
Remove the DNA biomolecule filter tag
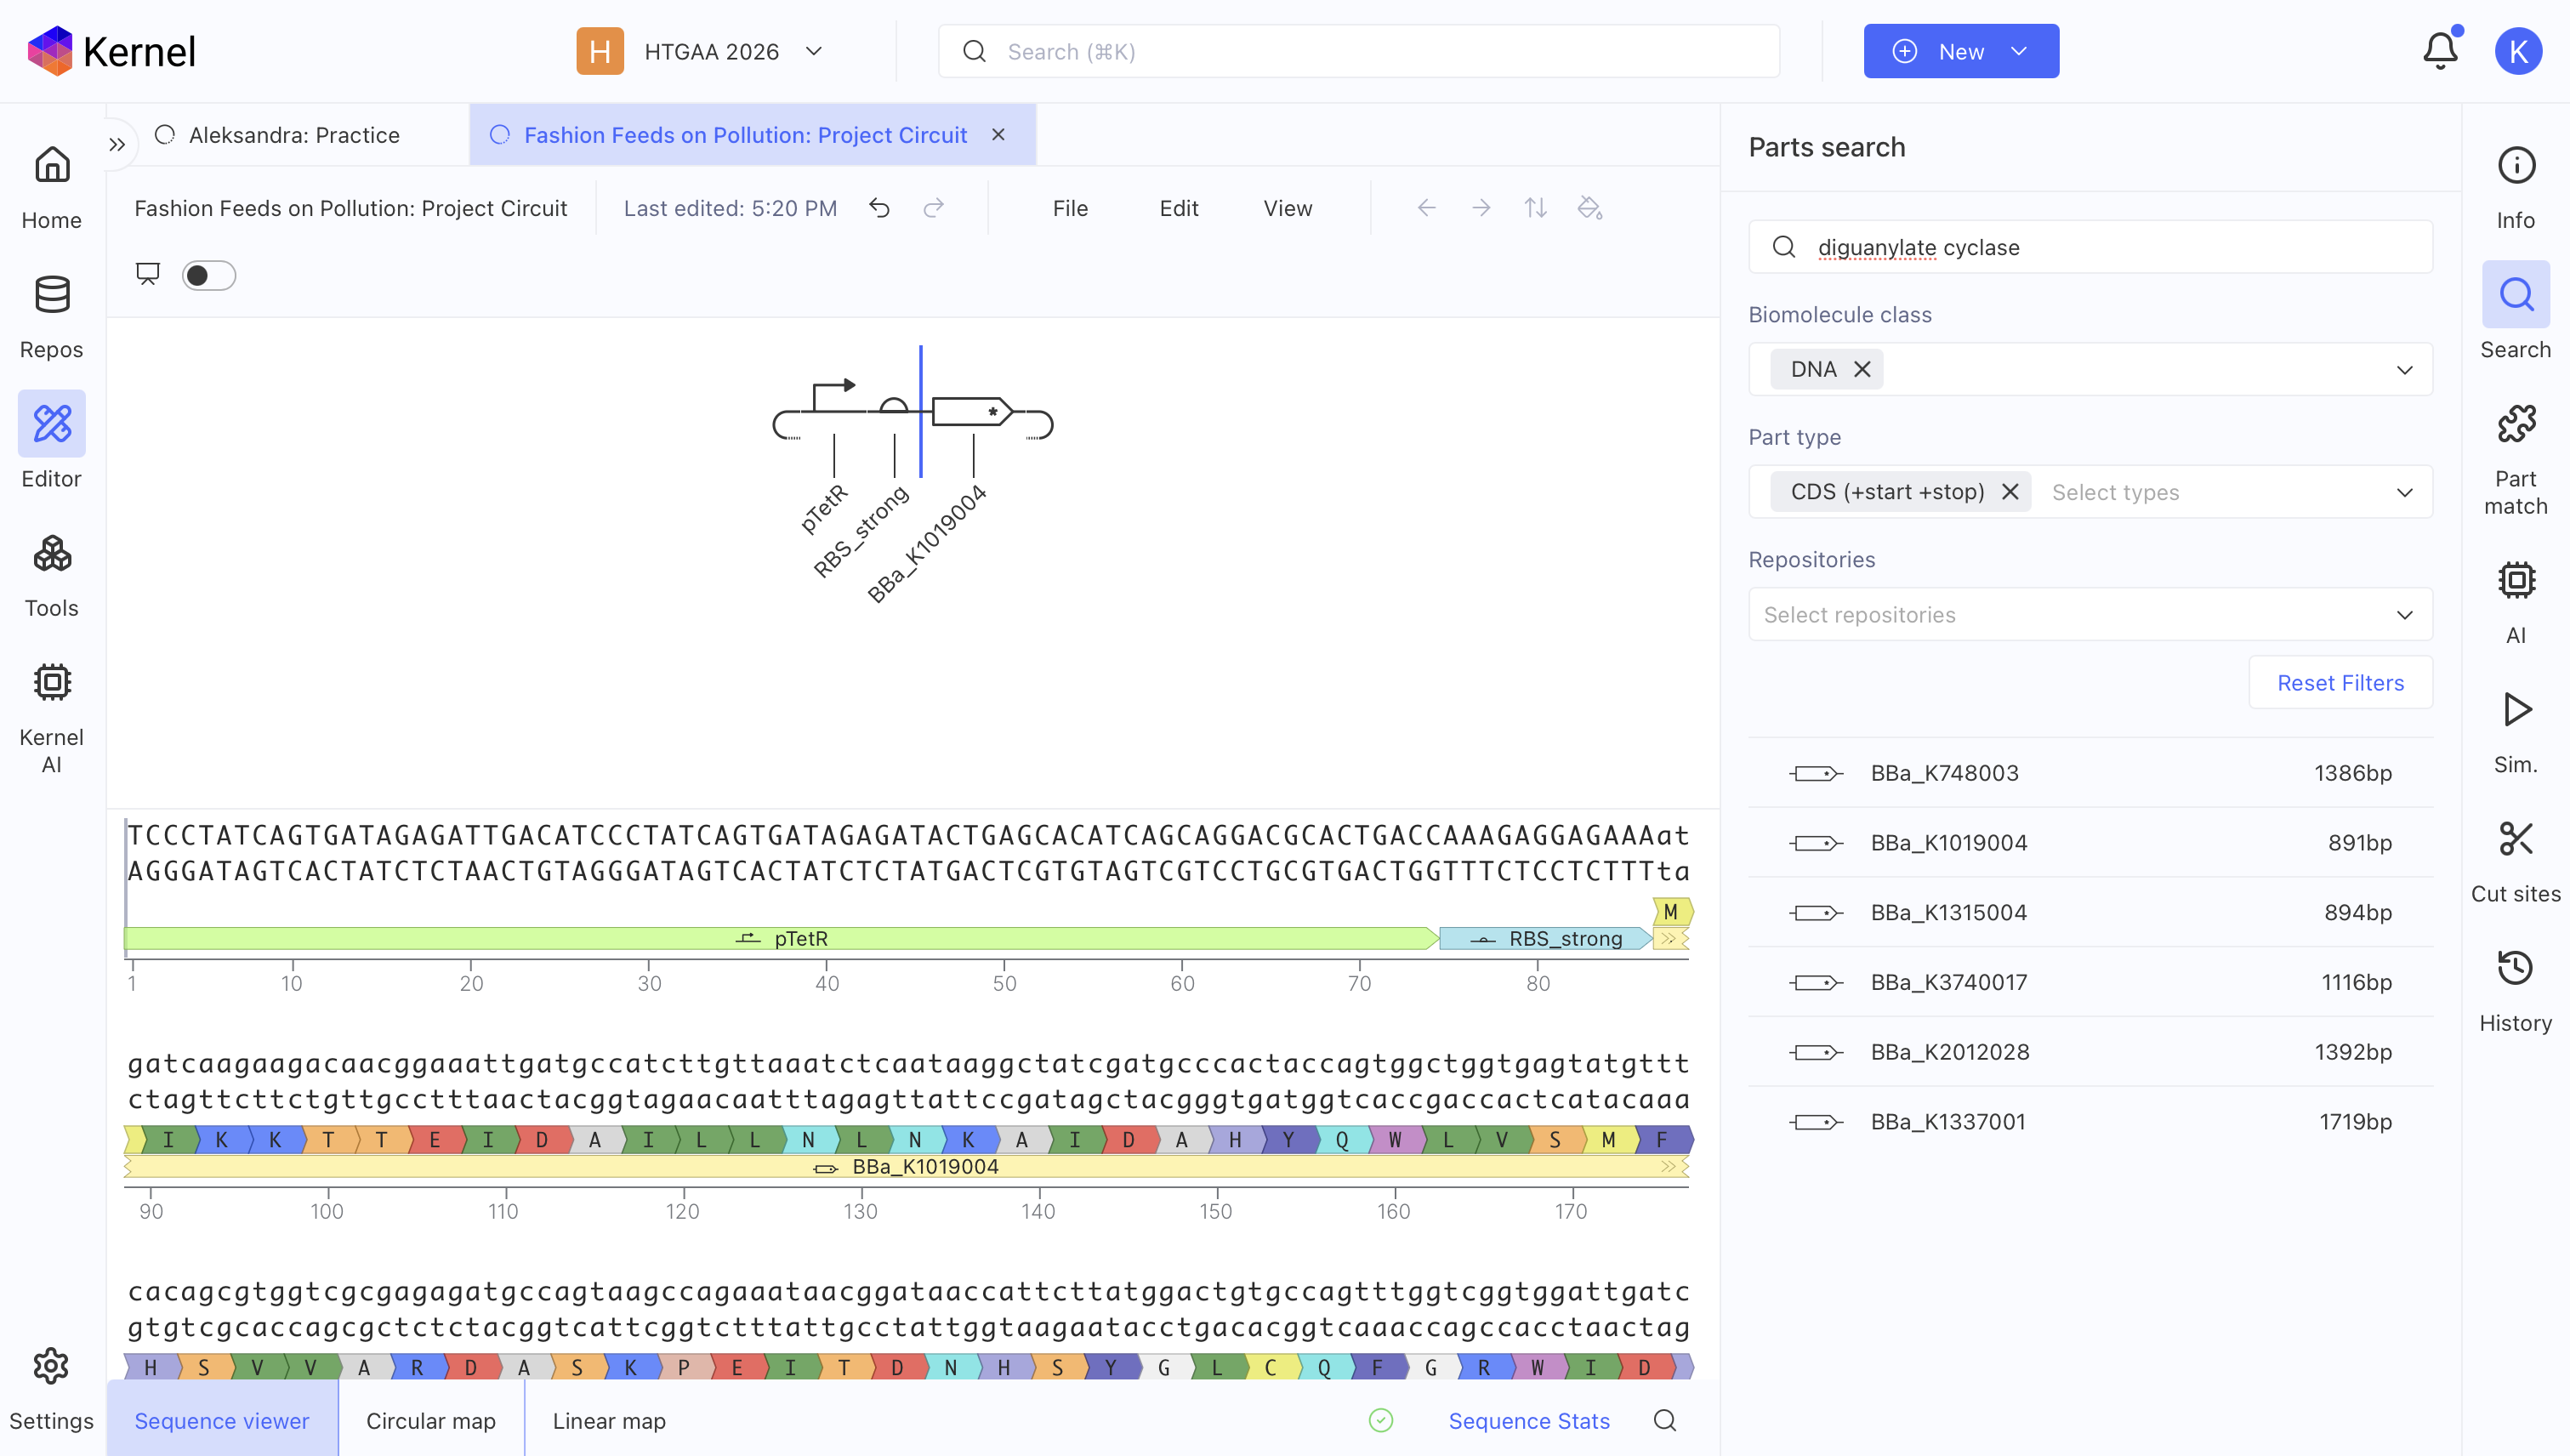point(1862,369)
